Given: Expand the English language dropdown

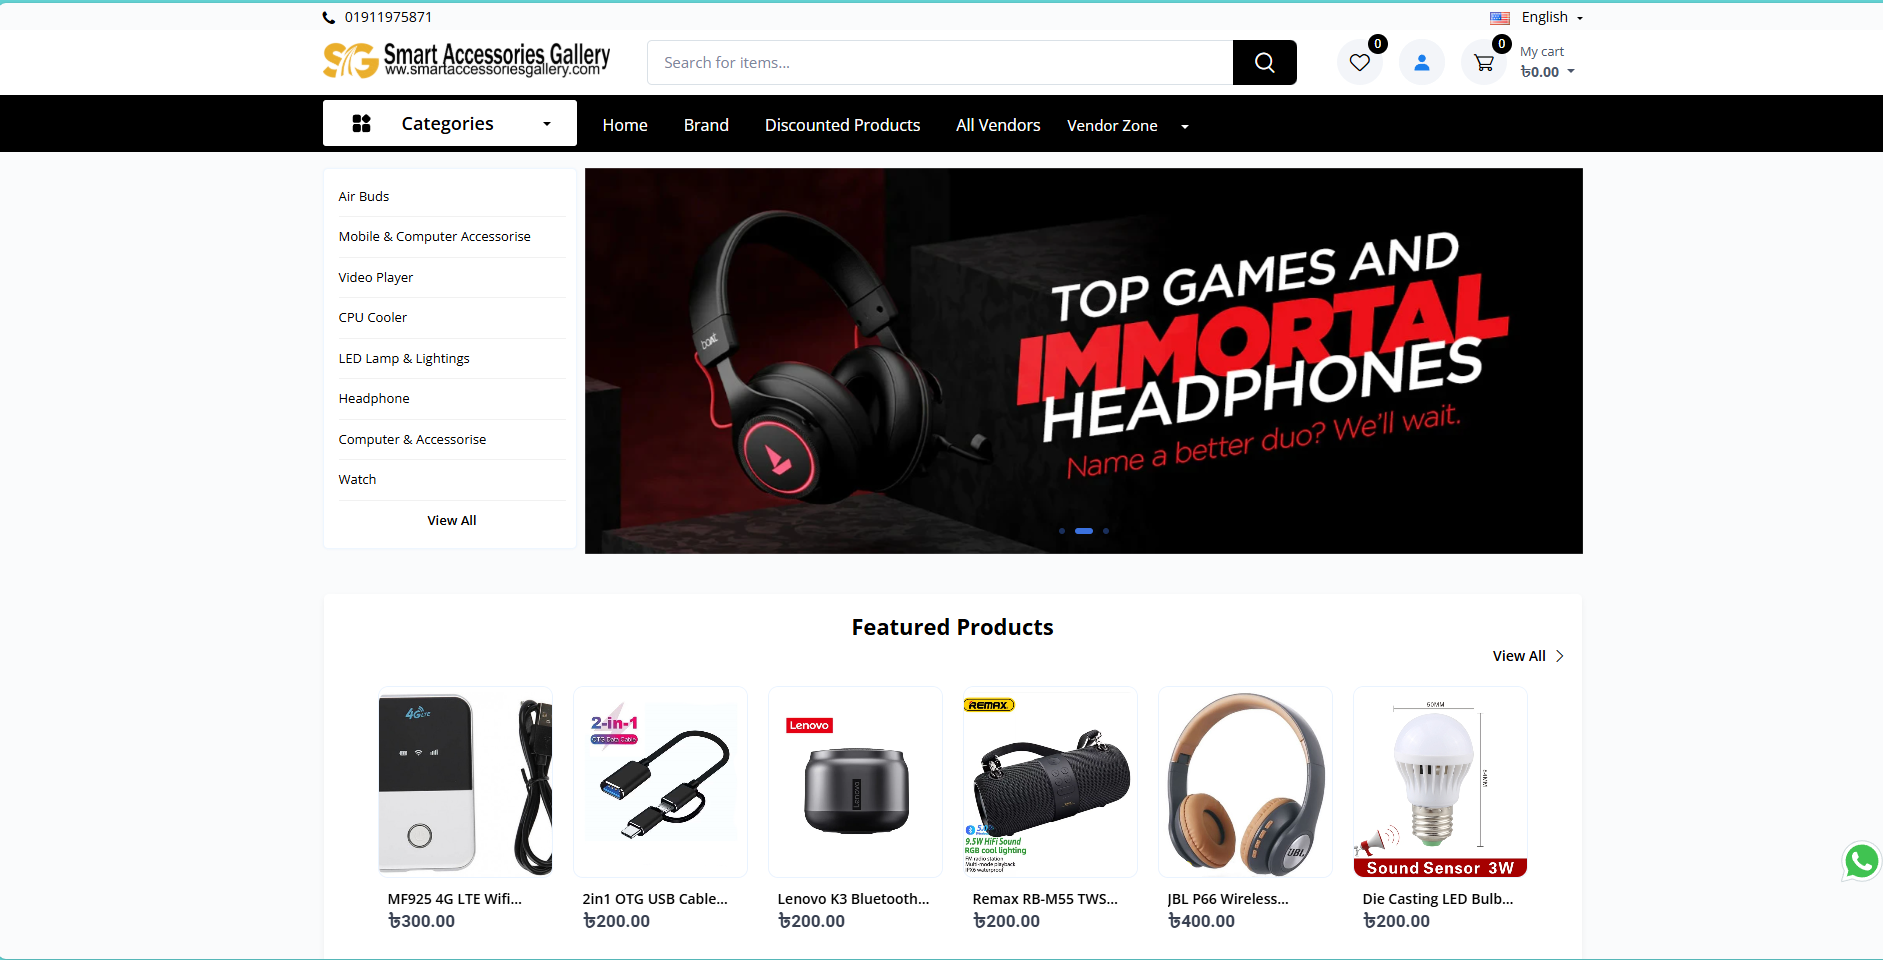Looking at the screenshot, I should 1537,17.
